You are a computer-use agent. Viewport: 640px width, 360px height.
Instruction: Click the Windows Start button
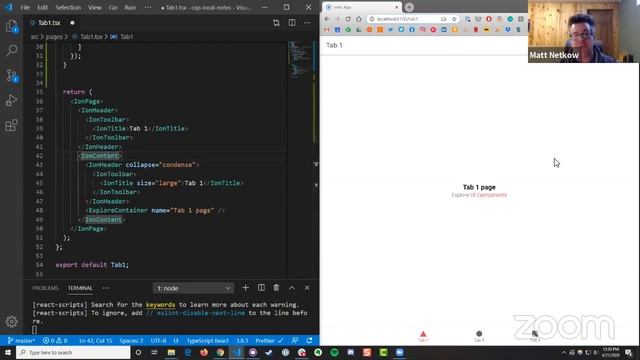(x=8, y=352)
